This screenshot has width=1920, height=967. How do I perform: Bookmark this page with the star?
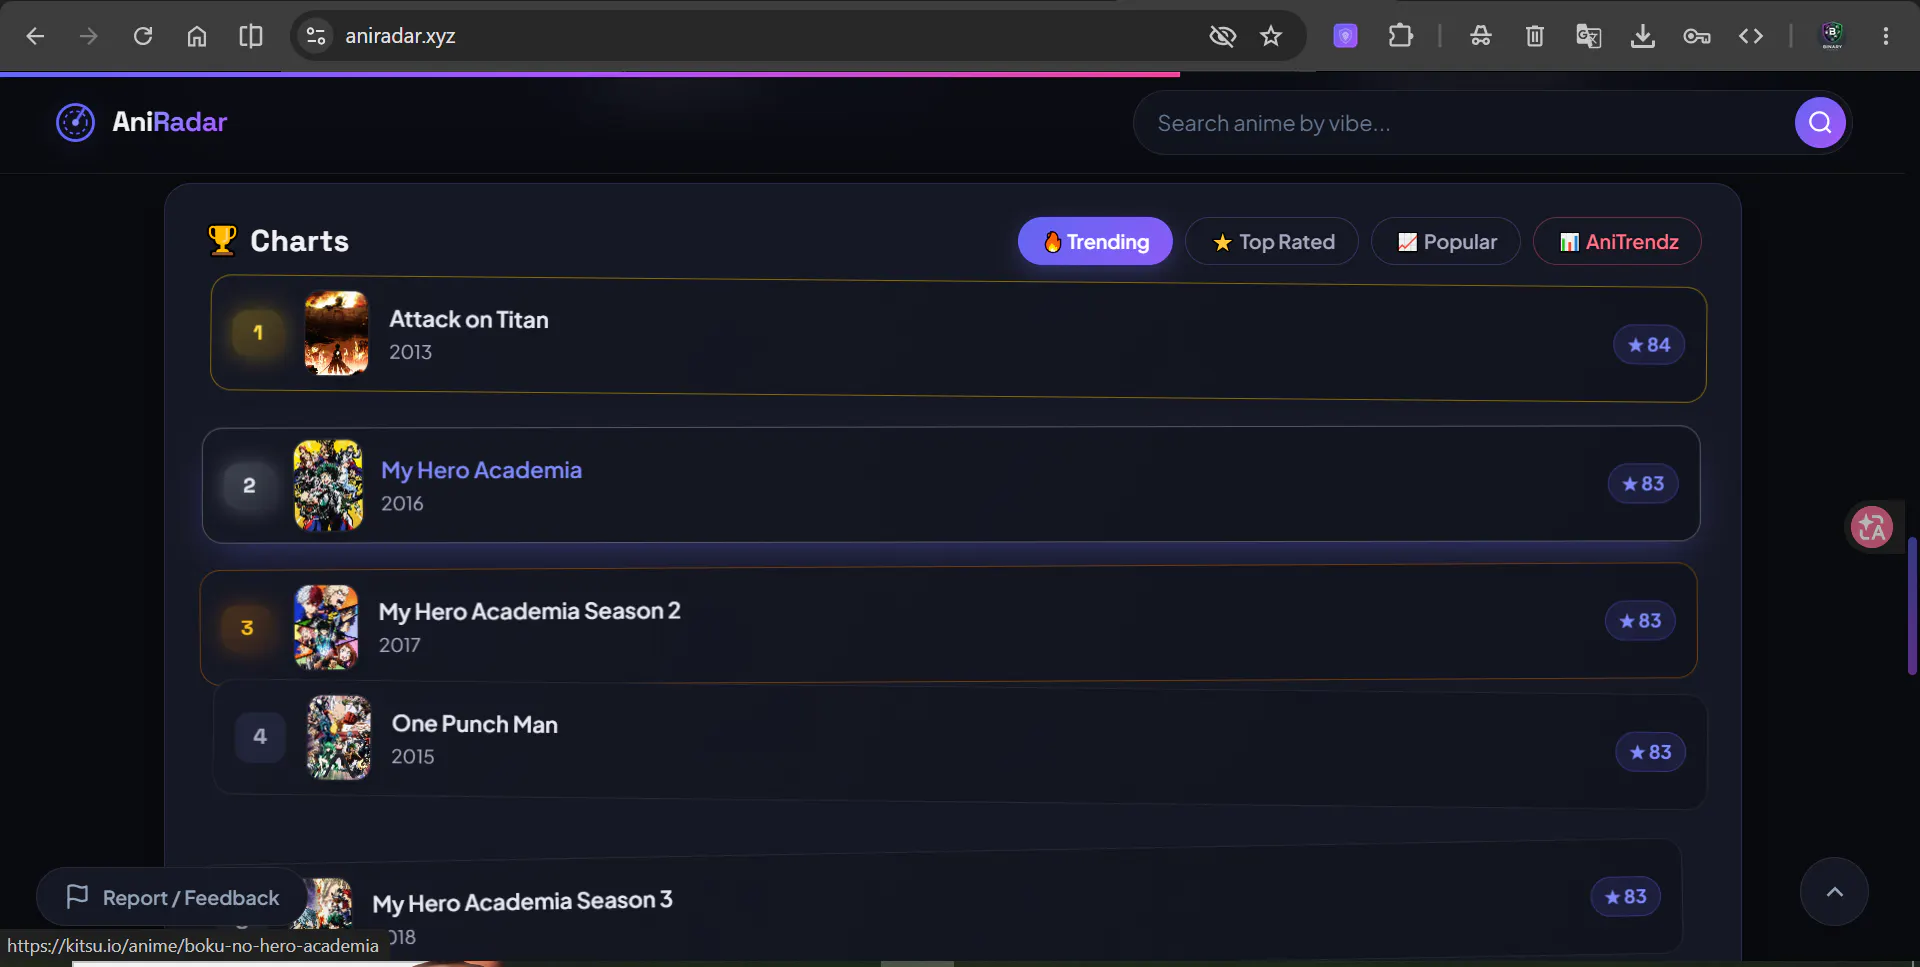(1271, 36)
